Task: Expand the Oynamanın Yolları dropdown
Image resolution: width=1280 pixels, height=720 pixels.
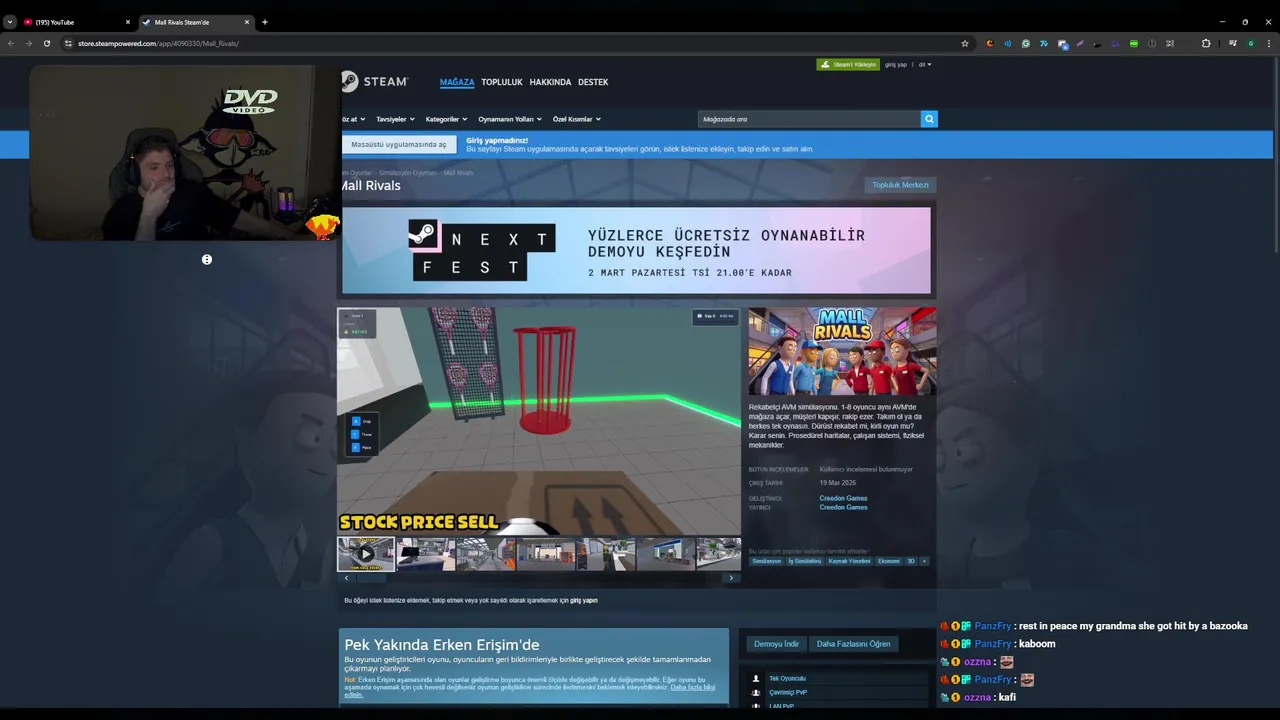Action: tap(510, 119)
